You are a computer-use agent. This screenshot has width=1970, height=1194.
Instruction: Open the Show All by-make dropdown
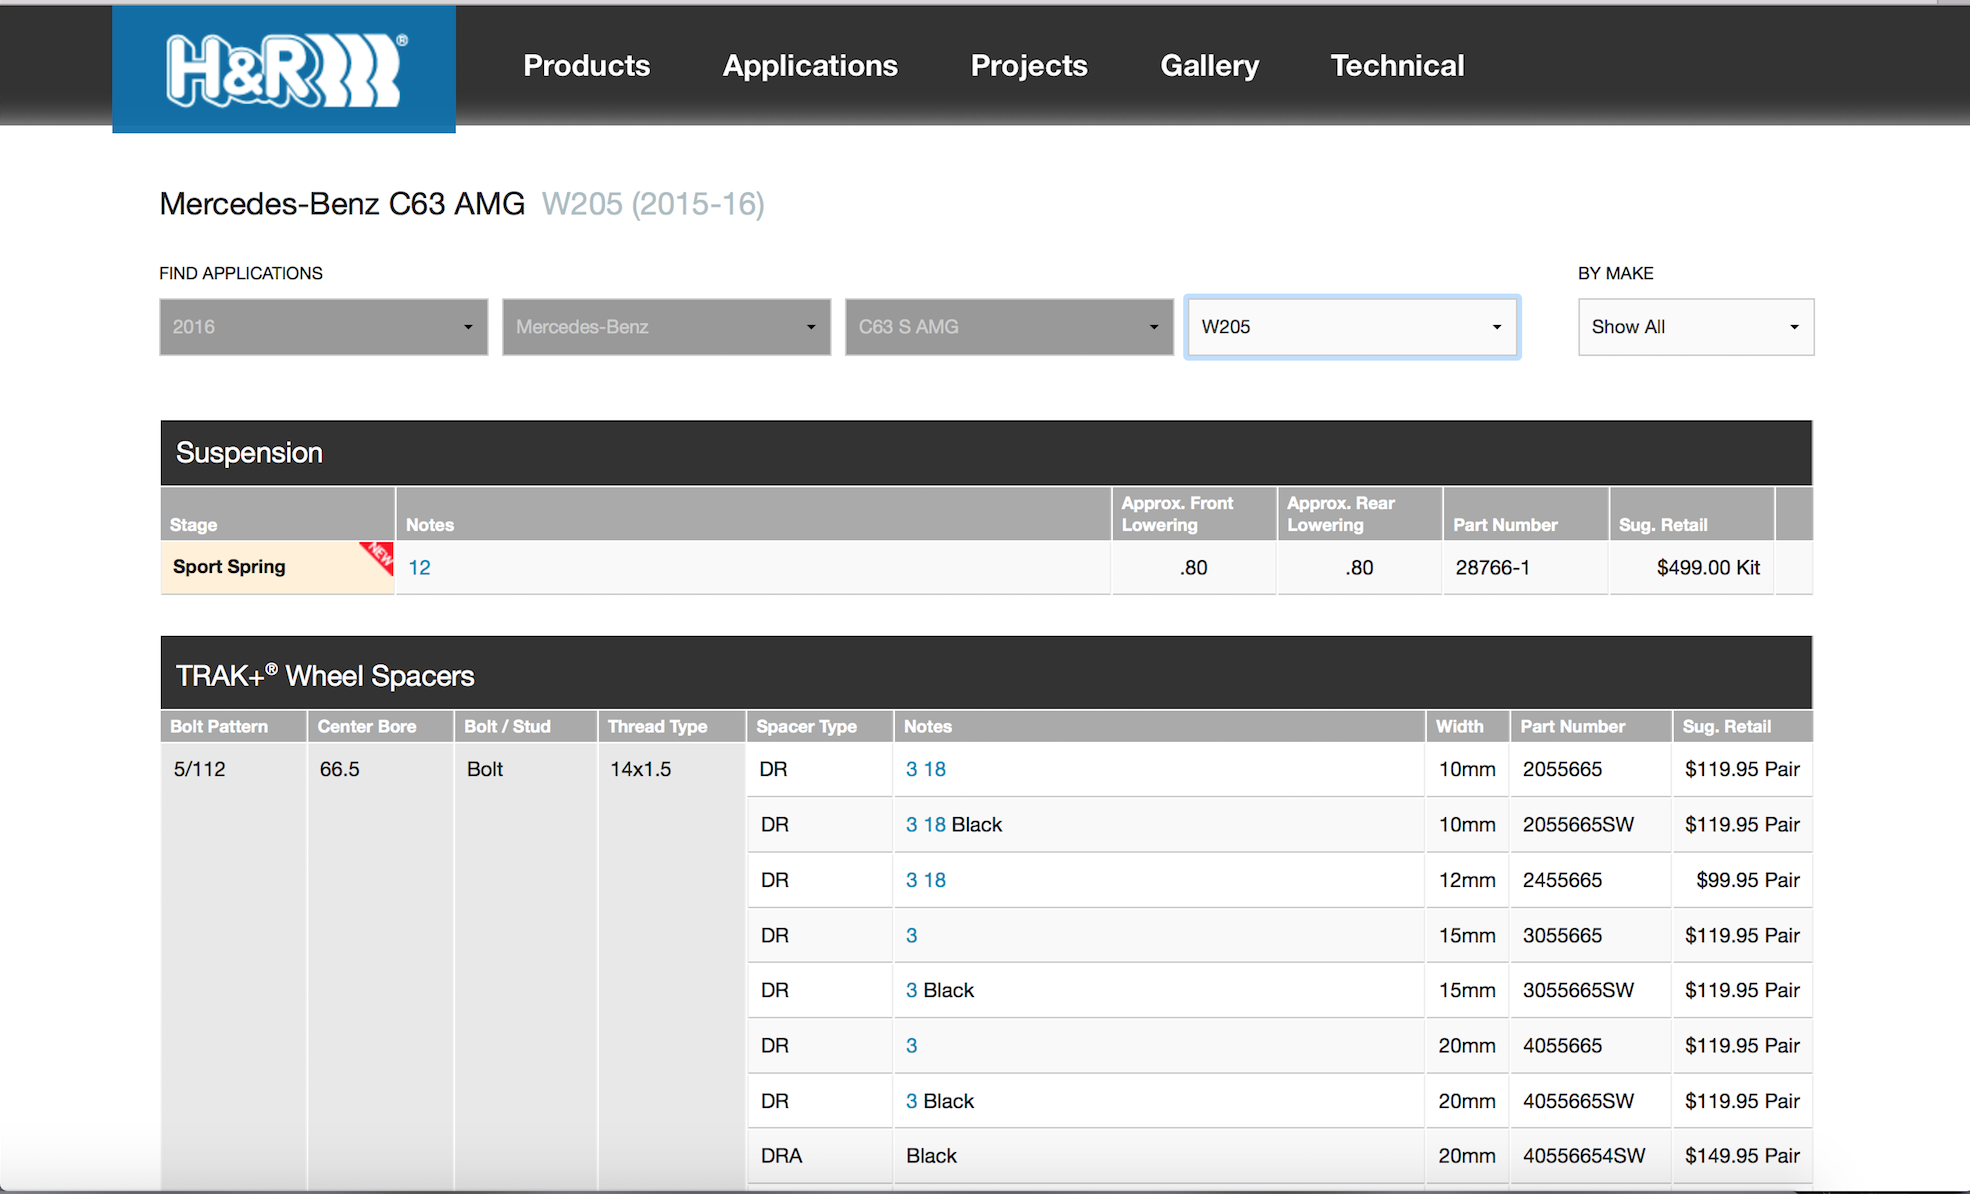click(x=1696, y=327)
